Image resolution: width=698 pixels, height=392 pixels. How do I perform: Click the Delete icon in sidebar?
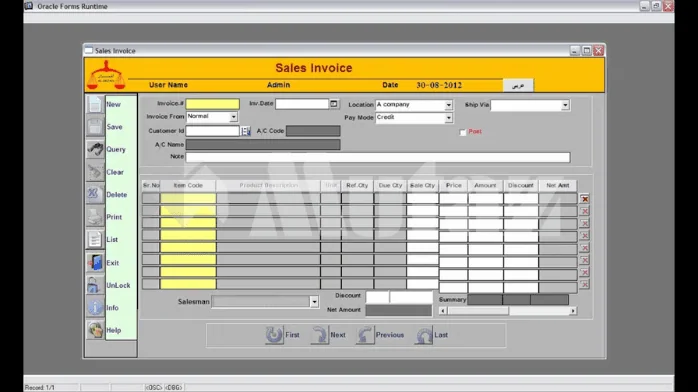pos(95,194)
